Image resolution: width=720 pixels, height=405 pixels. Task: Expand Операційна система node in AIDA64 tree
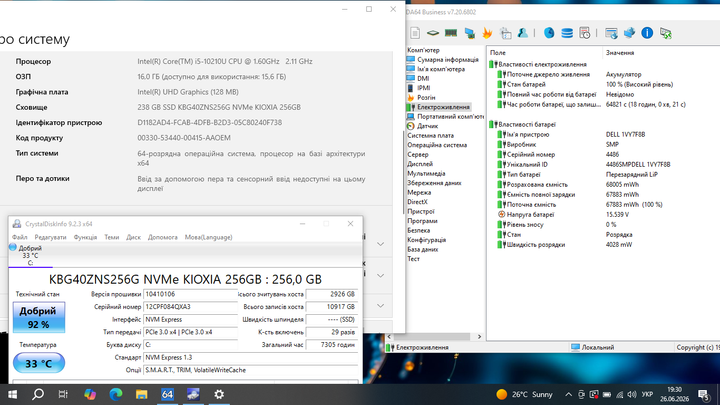click(x=437, y=145)
